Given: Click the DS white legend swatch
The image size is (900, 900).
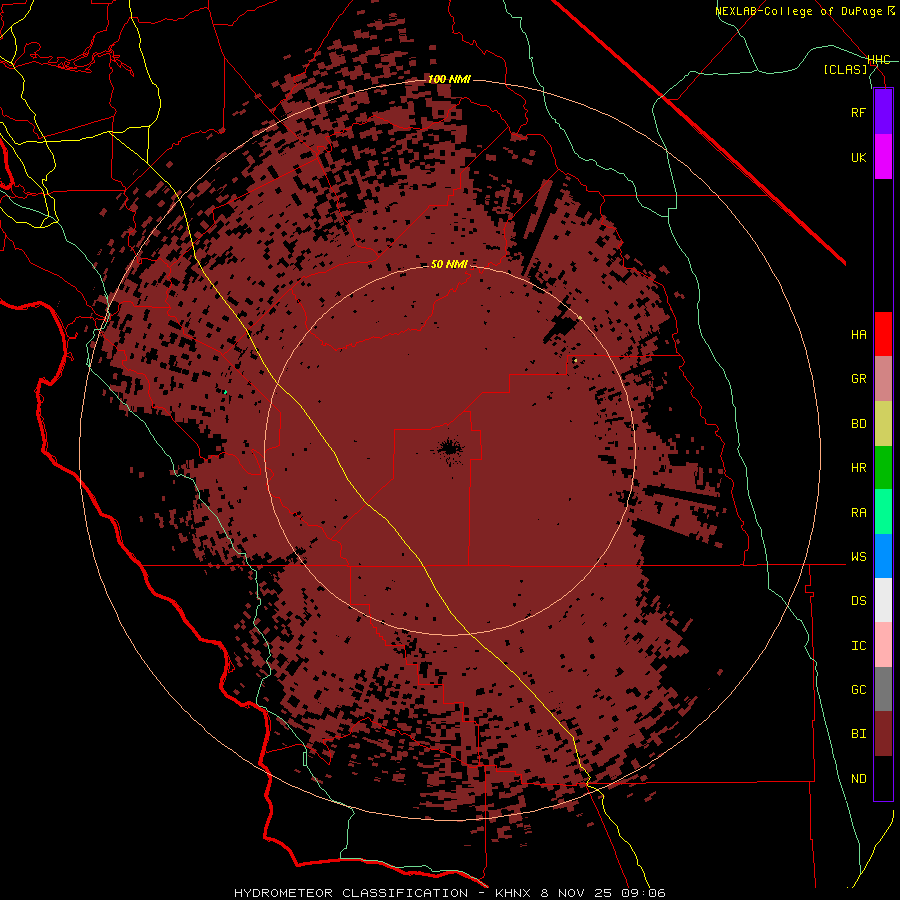Looking at the screenshot, I should pyautogui.click(x=883, y=600).
